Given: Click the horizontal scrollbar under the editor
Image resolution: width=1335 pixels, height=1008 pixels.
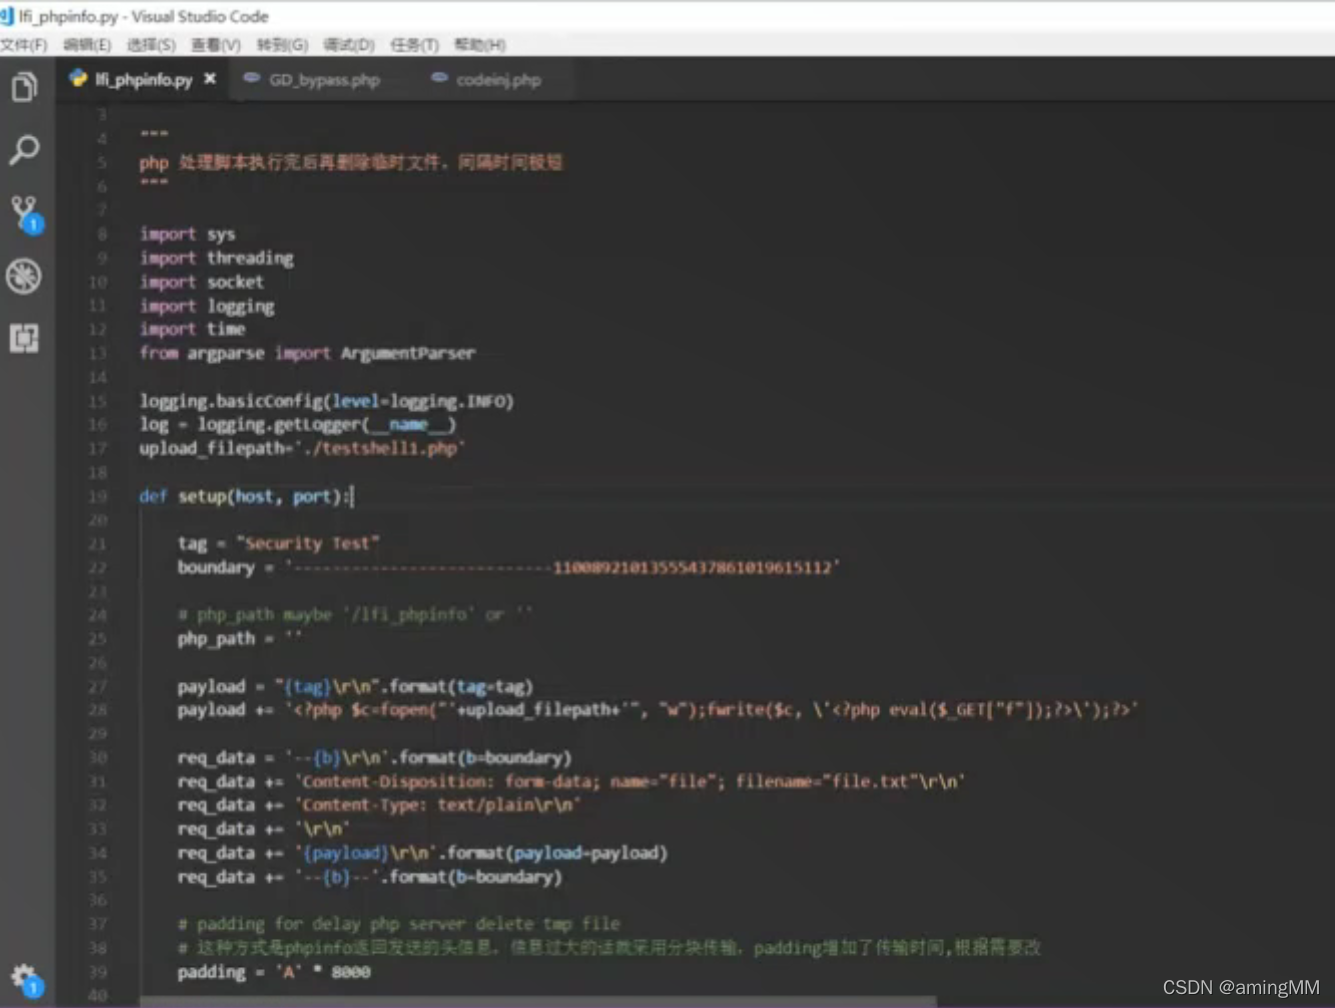Looking at the screenshot, I should point(538,1001).
